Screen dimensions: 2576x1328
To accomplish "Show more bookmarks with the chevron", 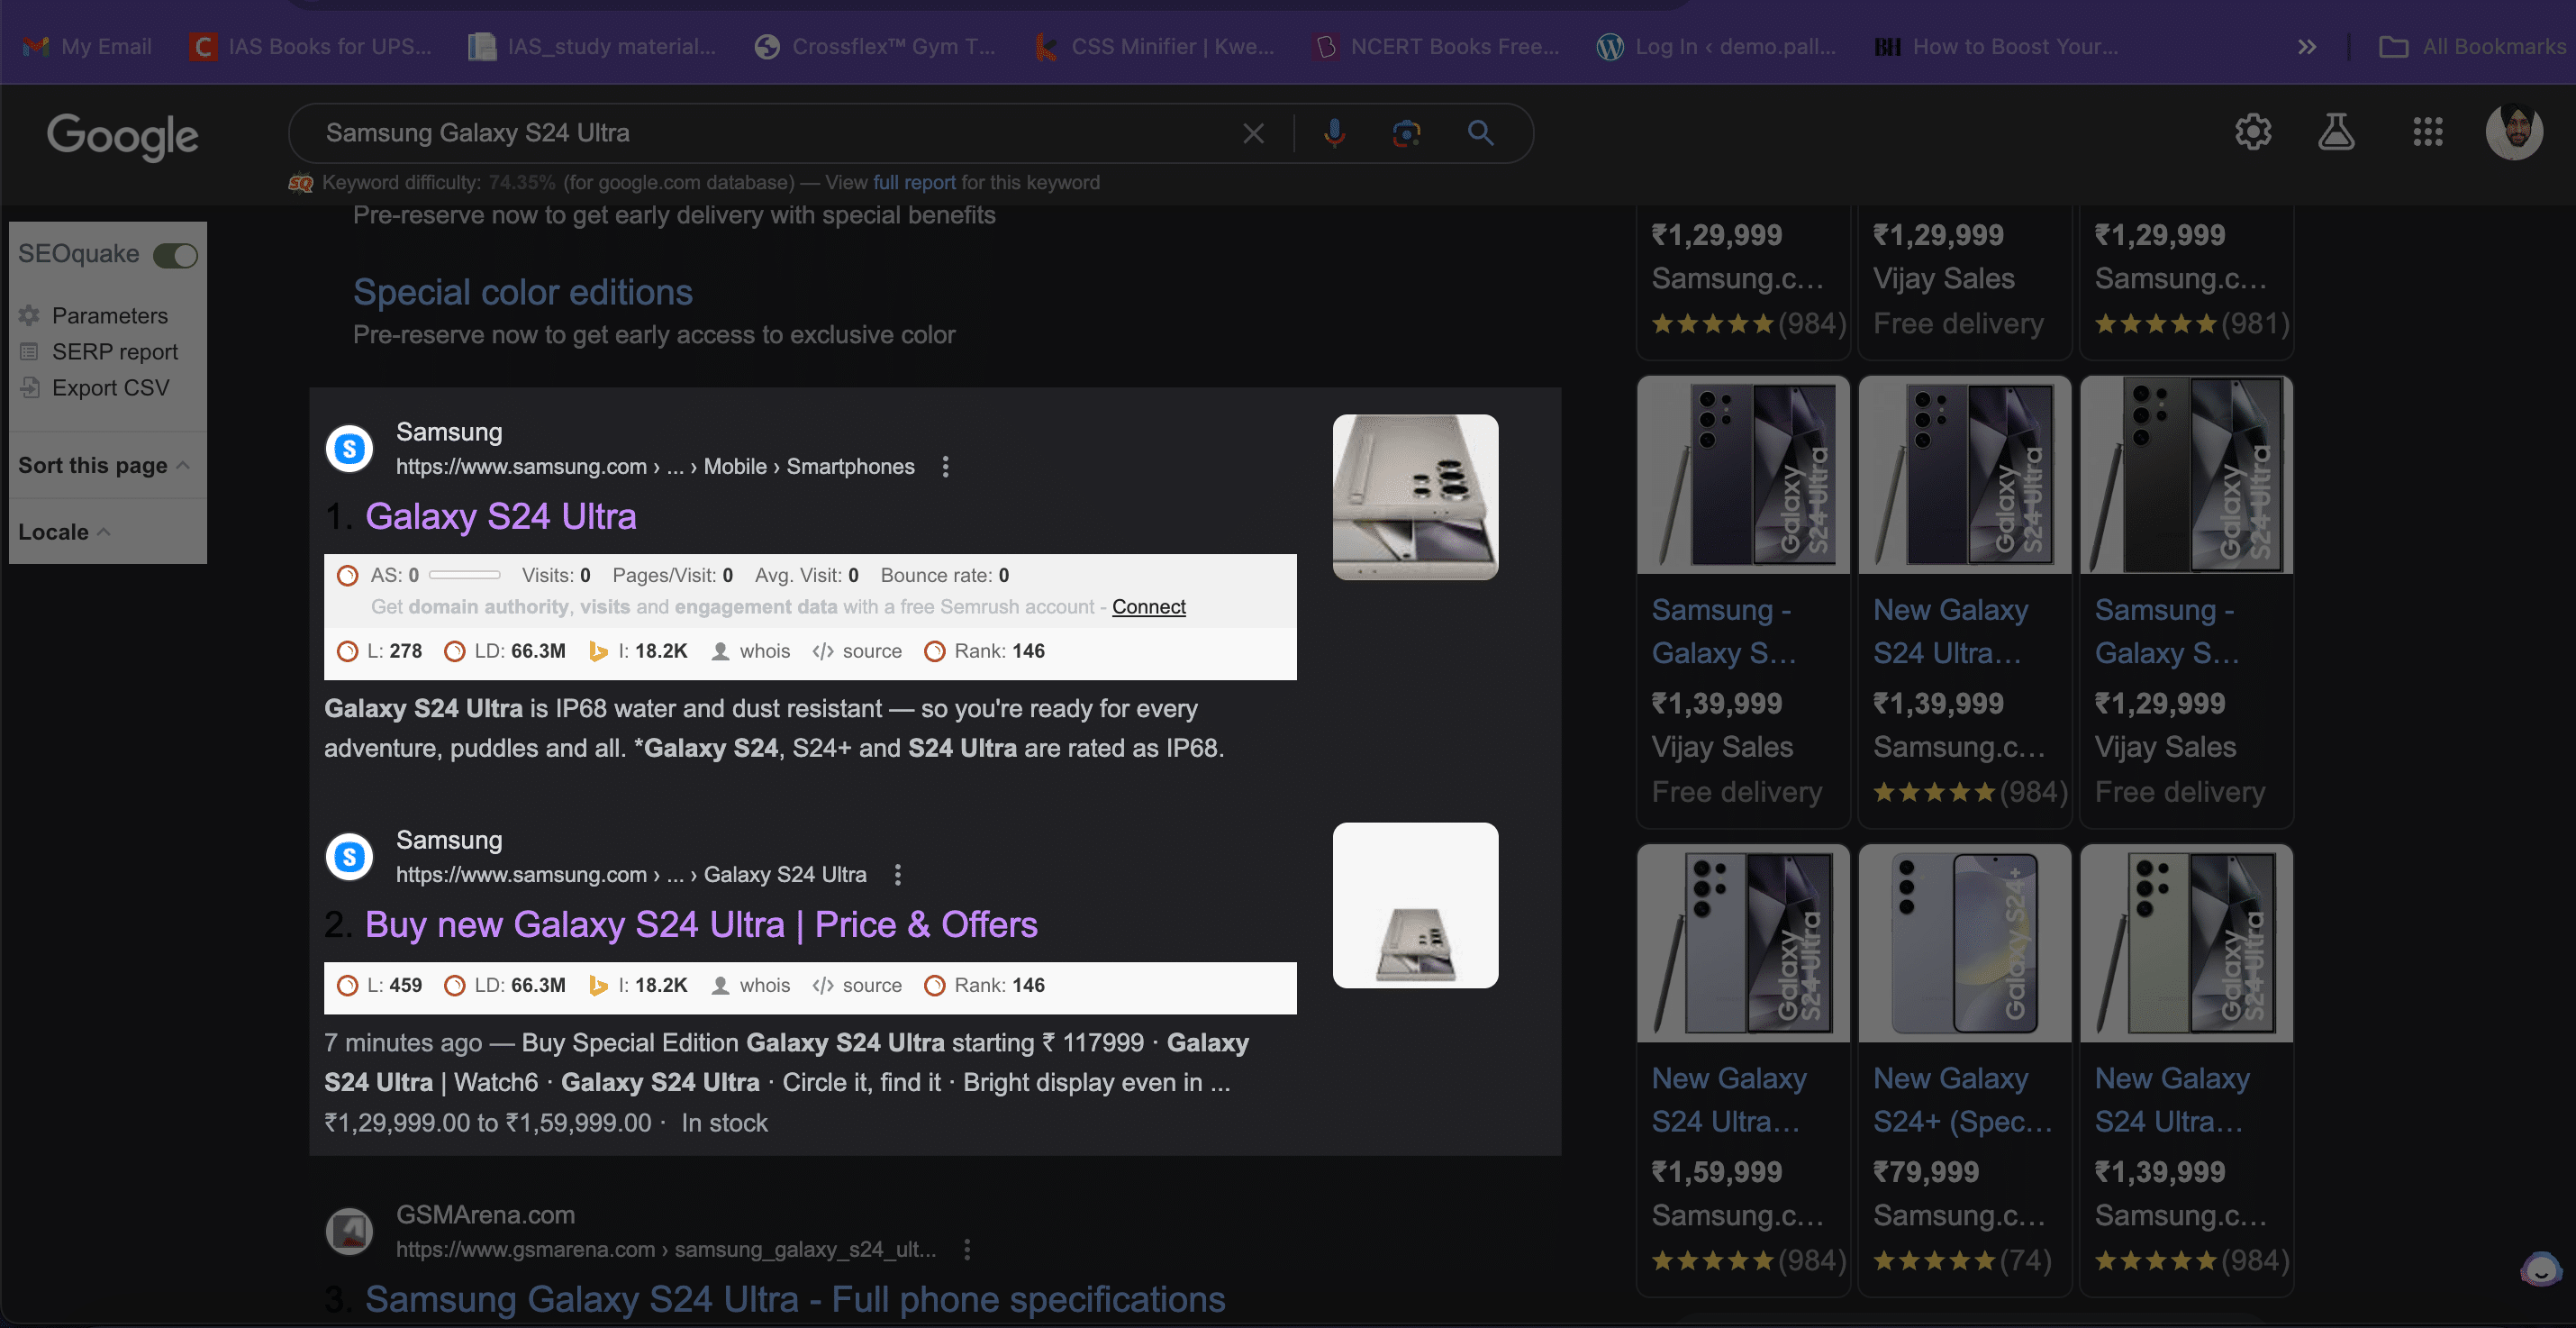I will [2307, 46].
